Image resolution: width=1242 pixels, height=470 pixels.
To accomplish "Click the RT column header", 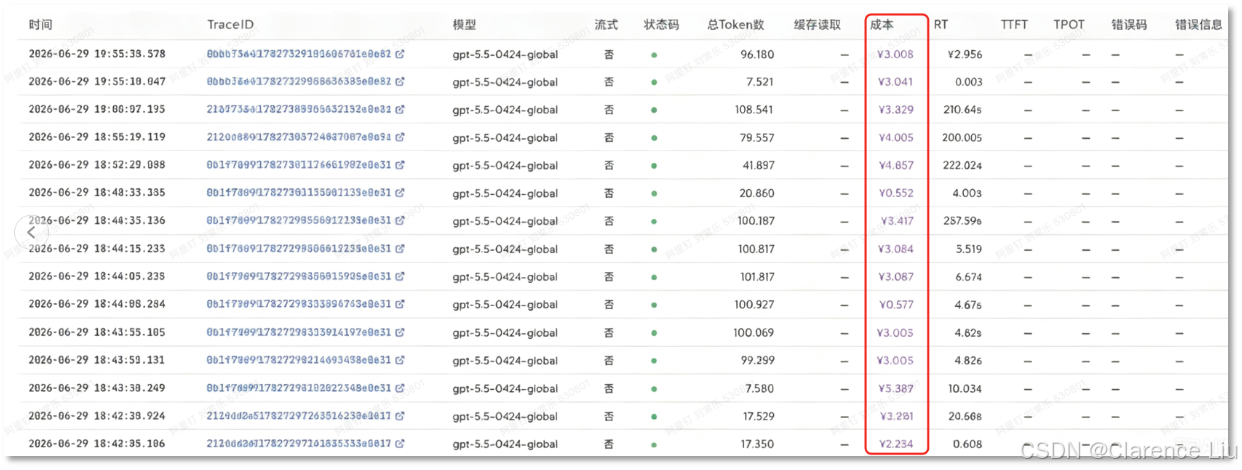I will (941, 24).
